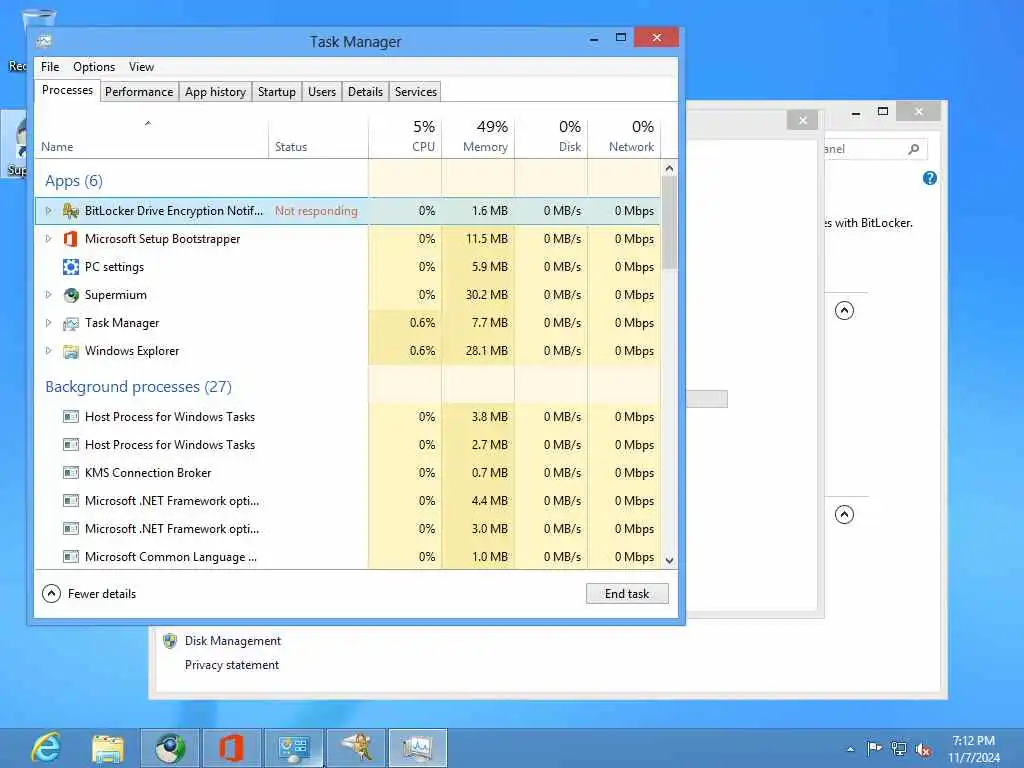Switch to the Services tab
1024x768 pixels.
[x=415, y=92]
